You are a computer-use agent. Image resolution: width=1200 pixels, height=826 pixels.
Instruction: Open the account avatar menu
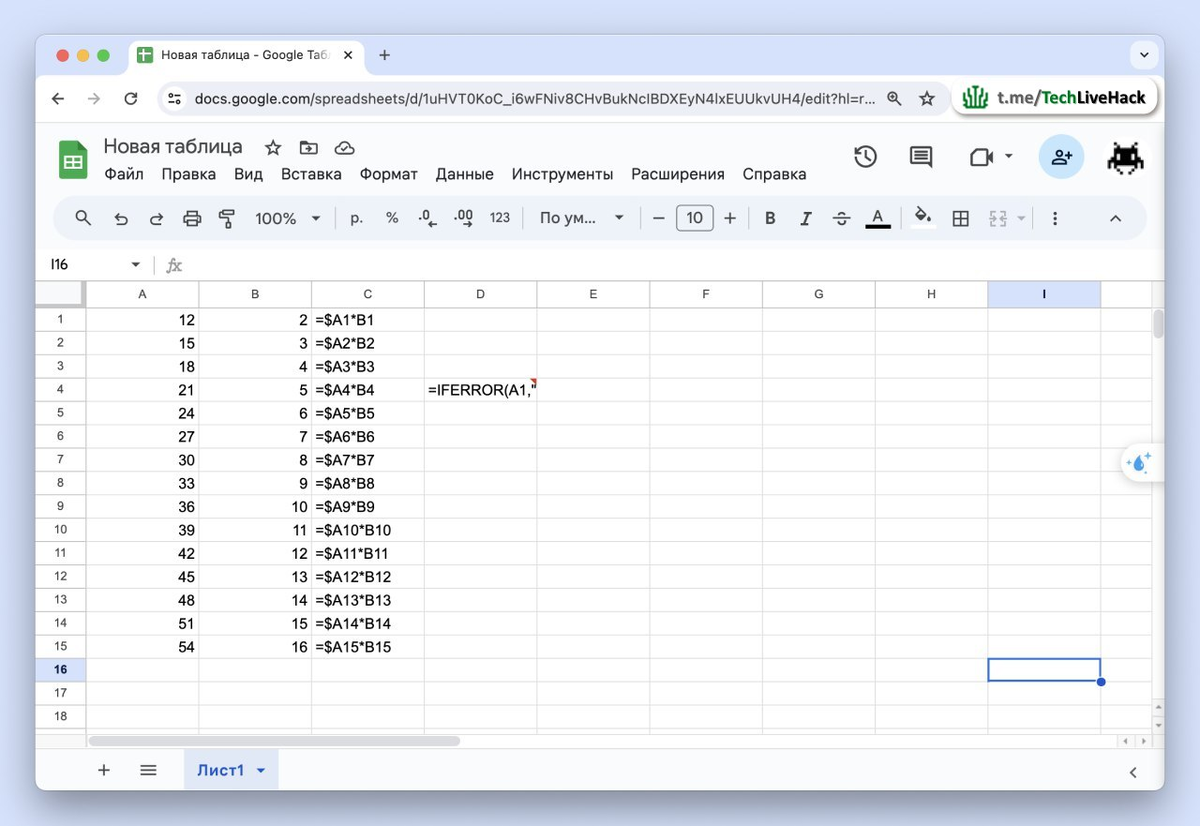pyautogui.click(x=1126, y=157)
